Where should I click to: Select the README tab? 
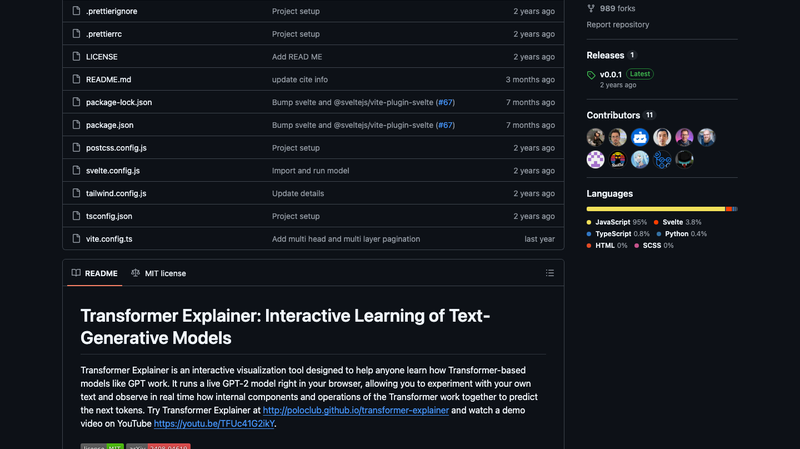pyautogui.click(x=95, y=273)
